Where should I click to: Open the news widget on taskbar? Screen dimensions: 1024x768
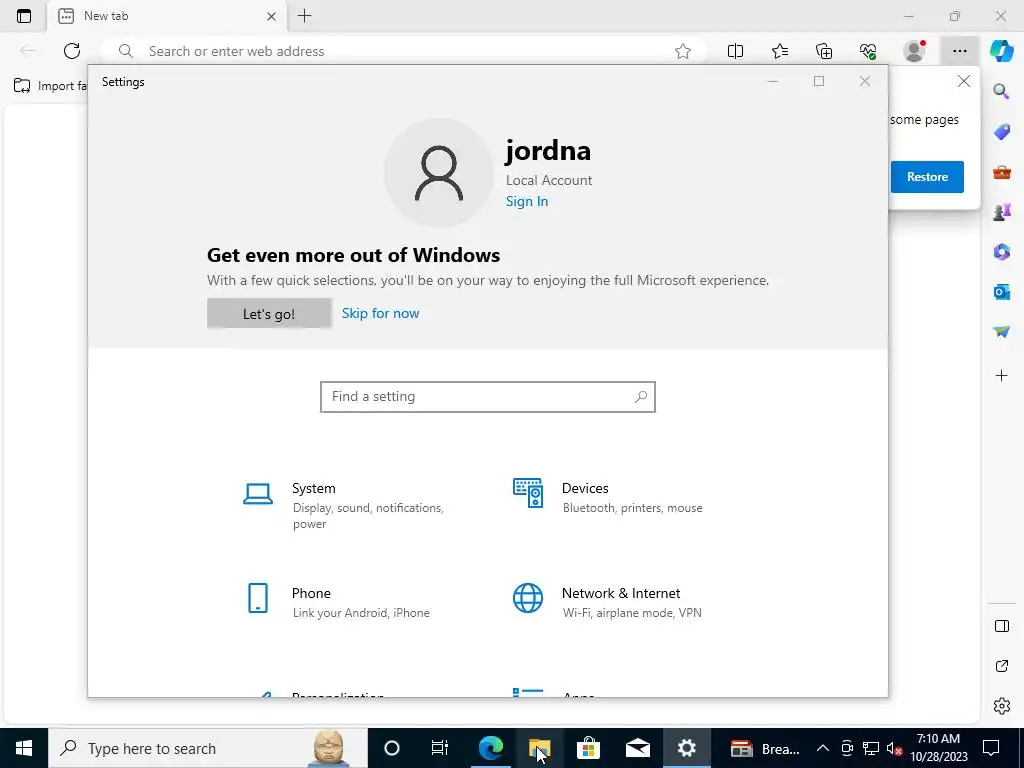pos(764,748)
